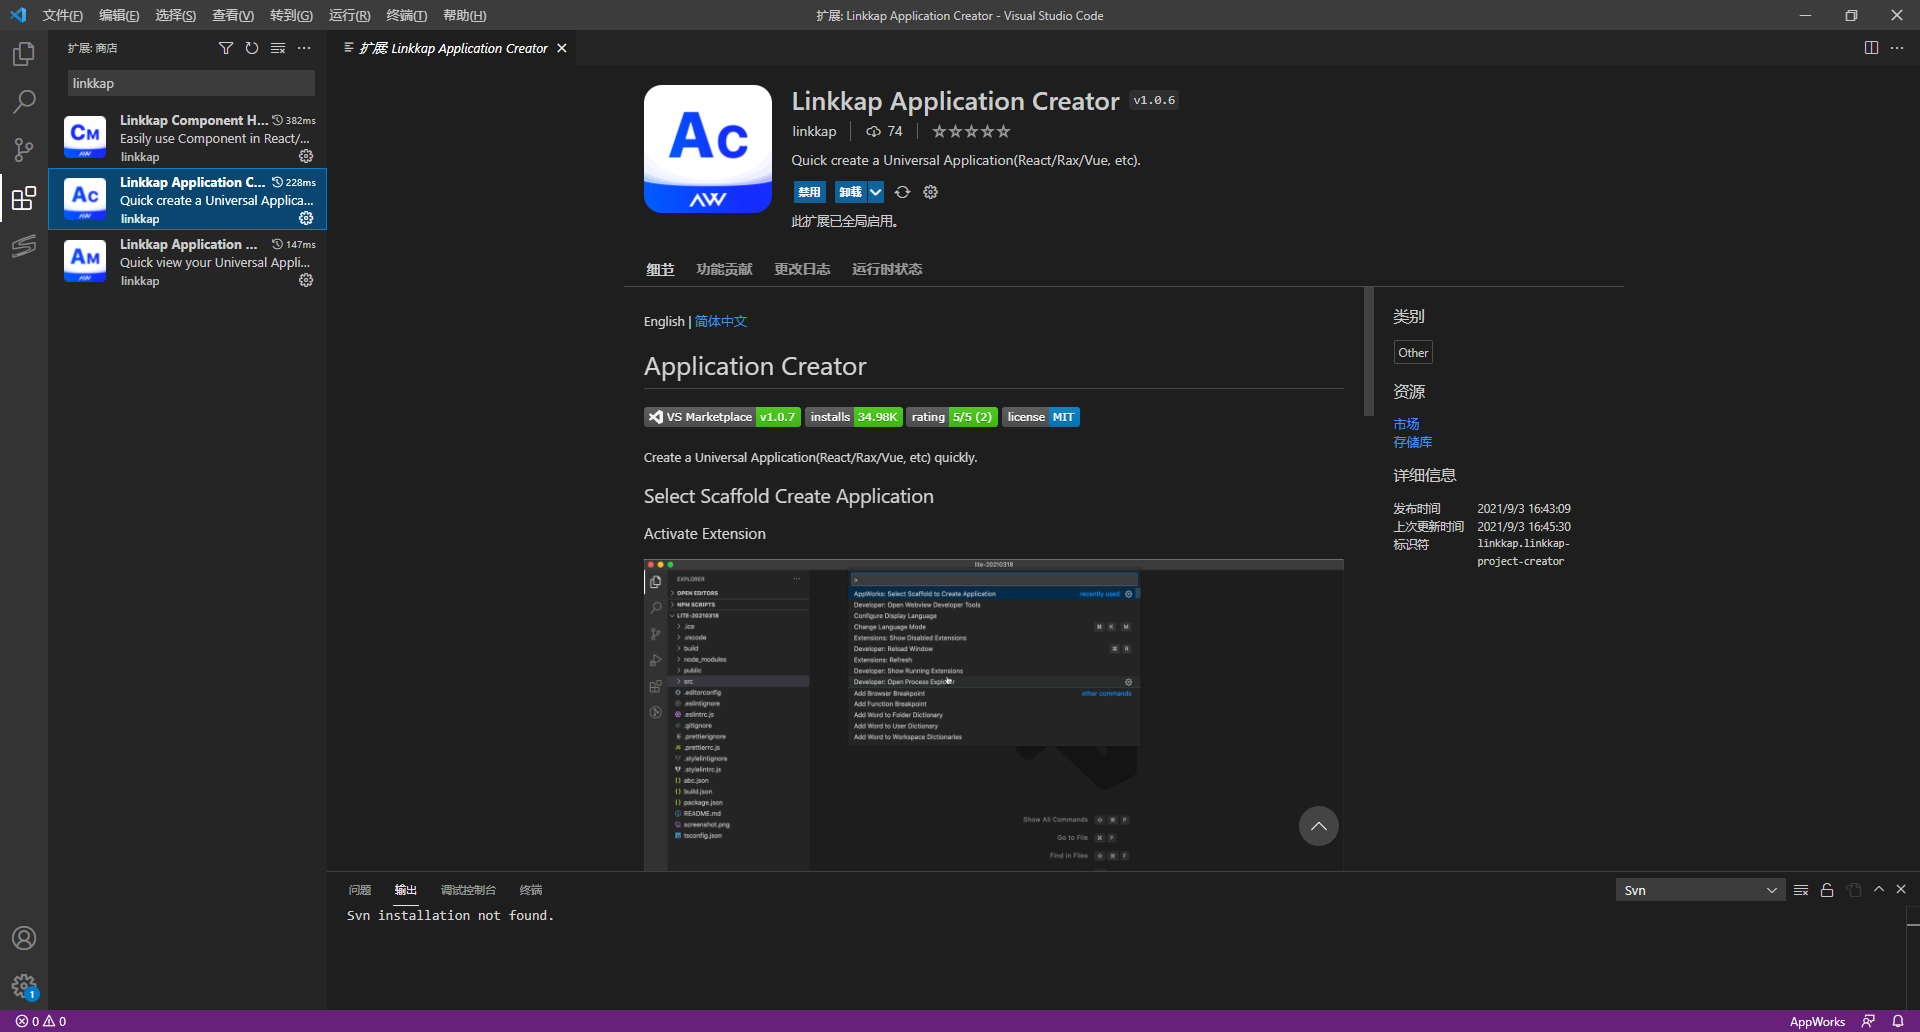Viewport: 1920px width, 1032px height.
Task: Toggle output scroll lock
Action: pos(1827,890)
